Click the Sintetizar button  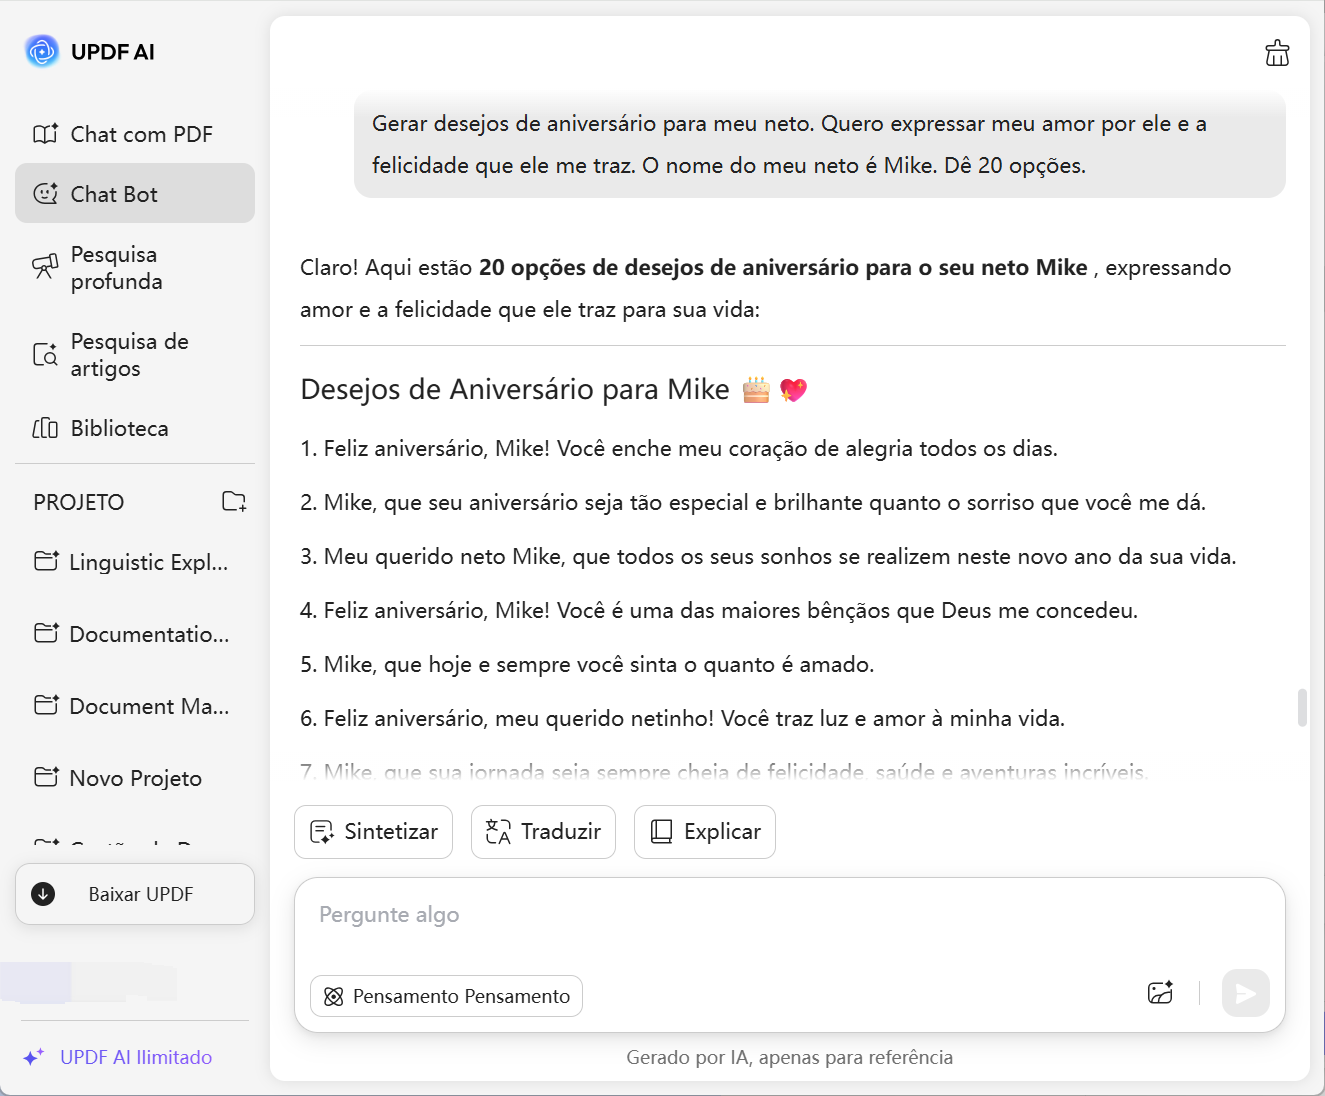373,831
